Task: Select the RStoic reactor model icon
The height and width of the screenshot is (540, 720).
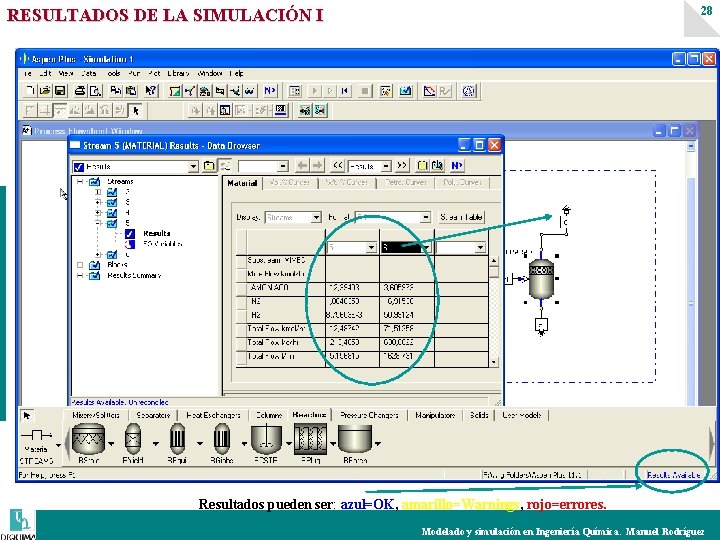Action: 89,439
